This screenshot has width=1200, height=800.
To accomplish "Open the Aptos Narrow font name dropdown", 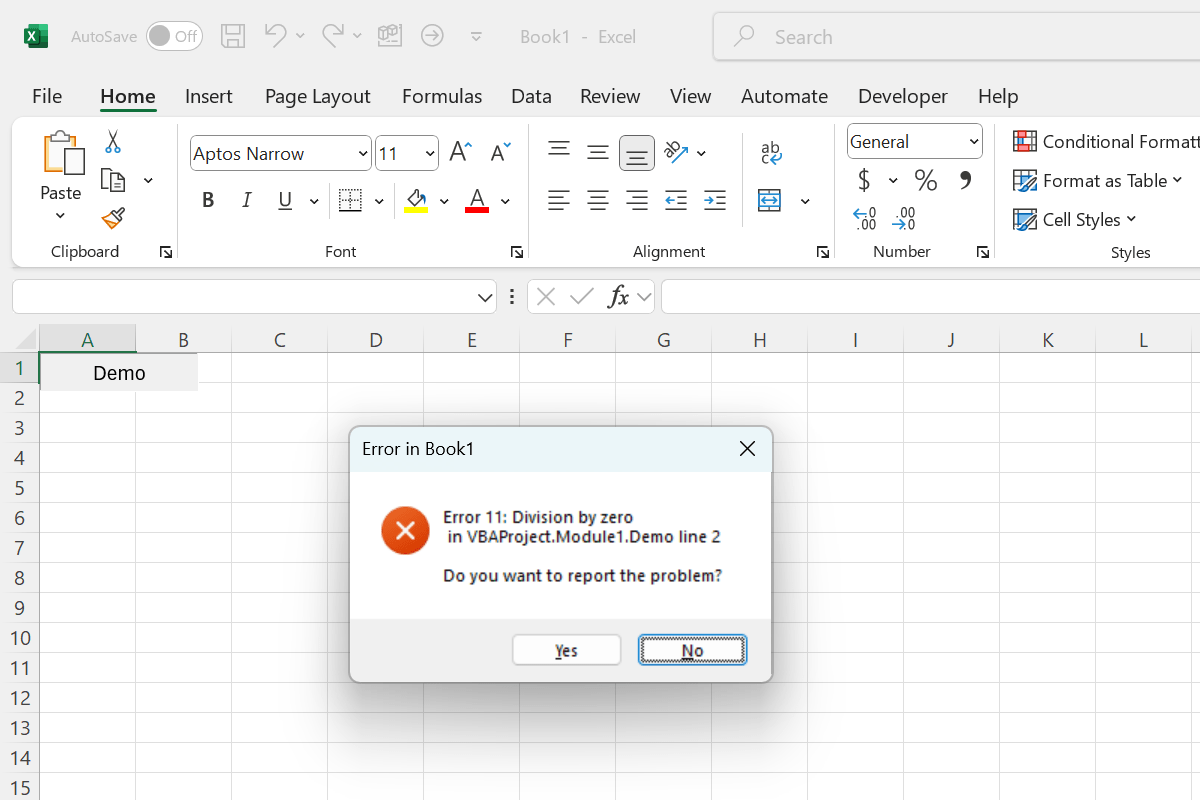I will point(363,154).
